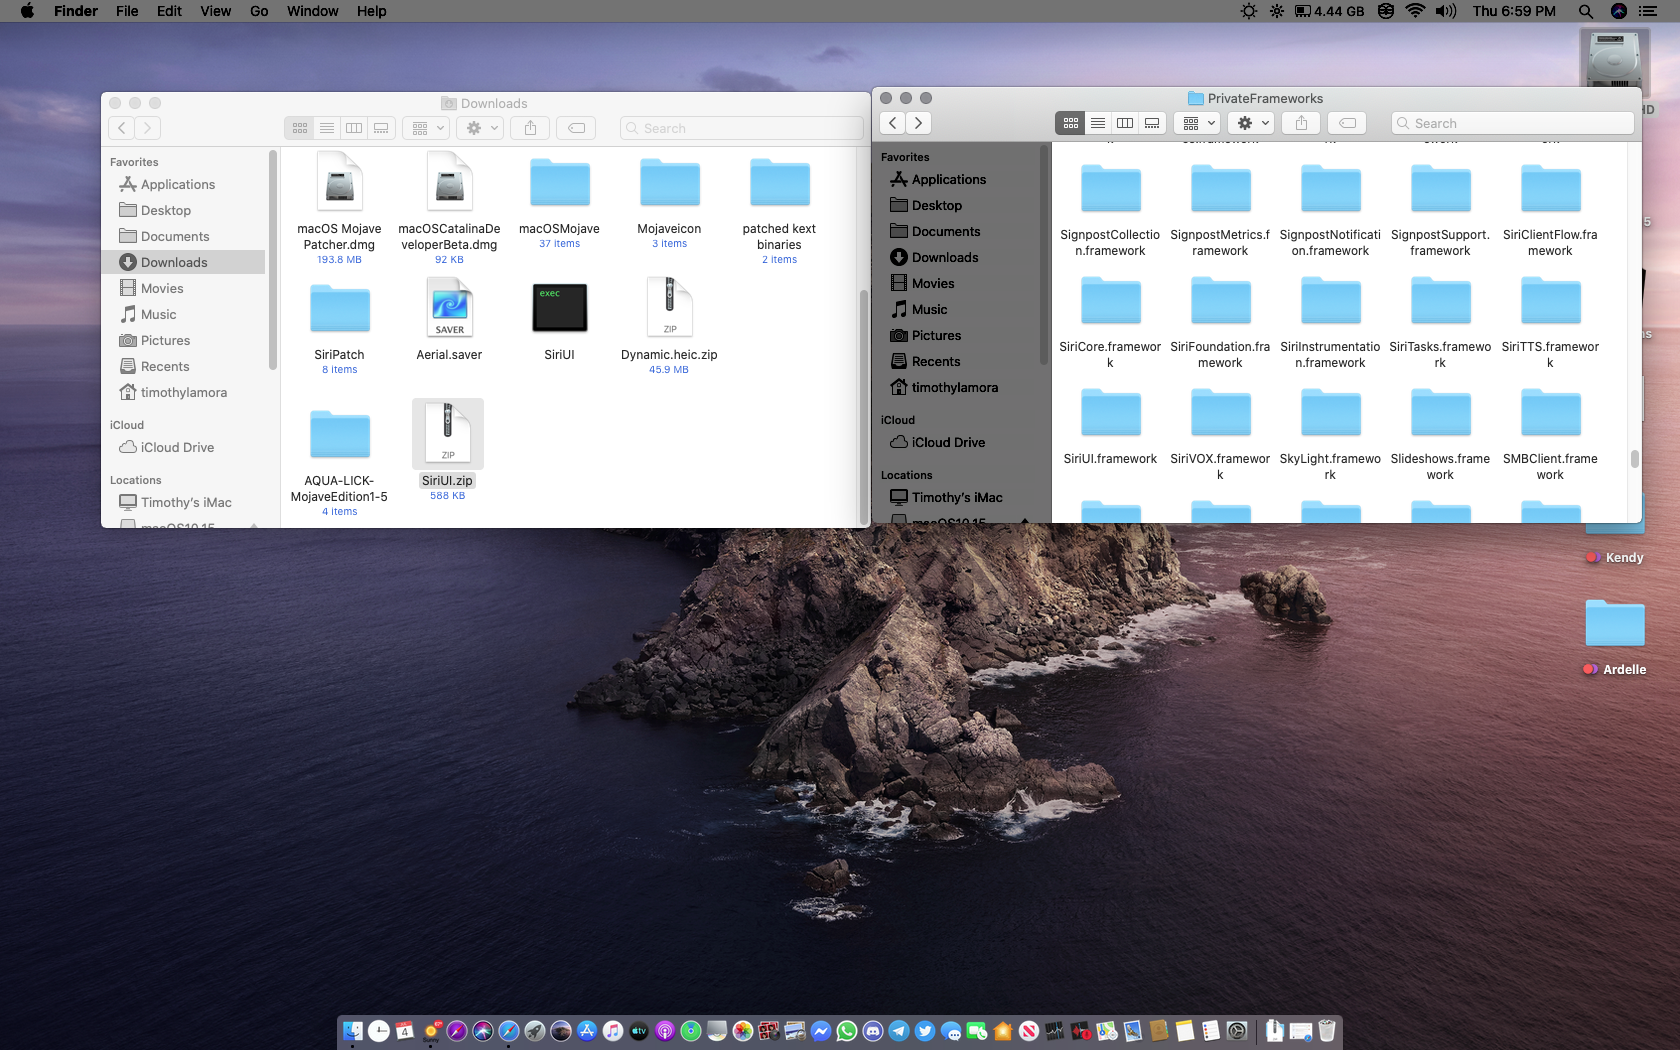Screen dimensions: 1680x1050
Task: Select the Dynamic.heic.zip archive
Action: (670, 307)
